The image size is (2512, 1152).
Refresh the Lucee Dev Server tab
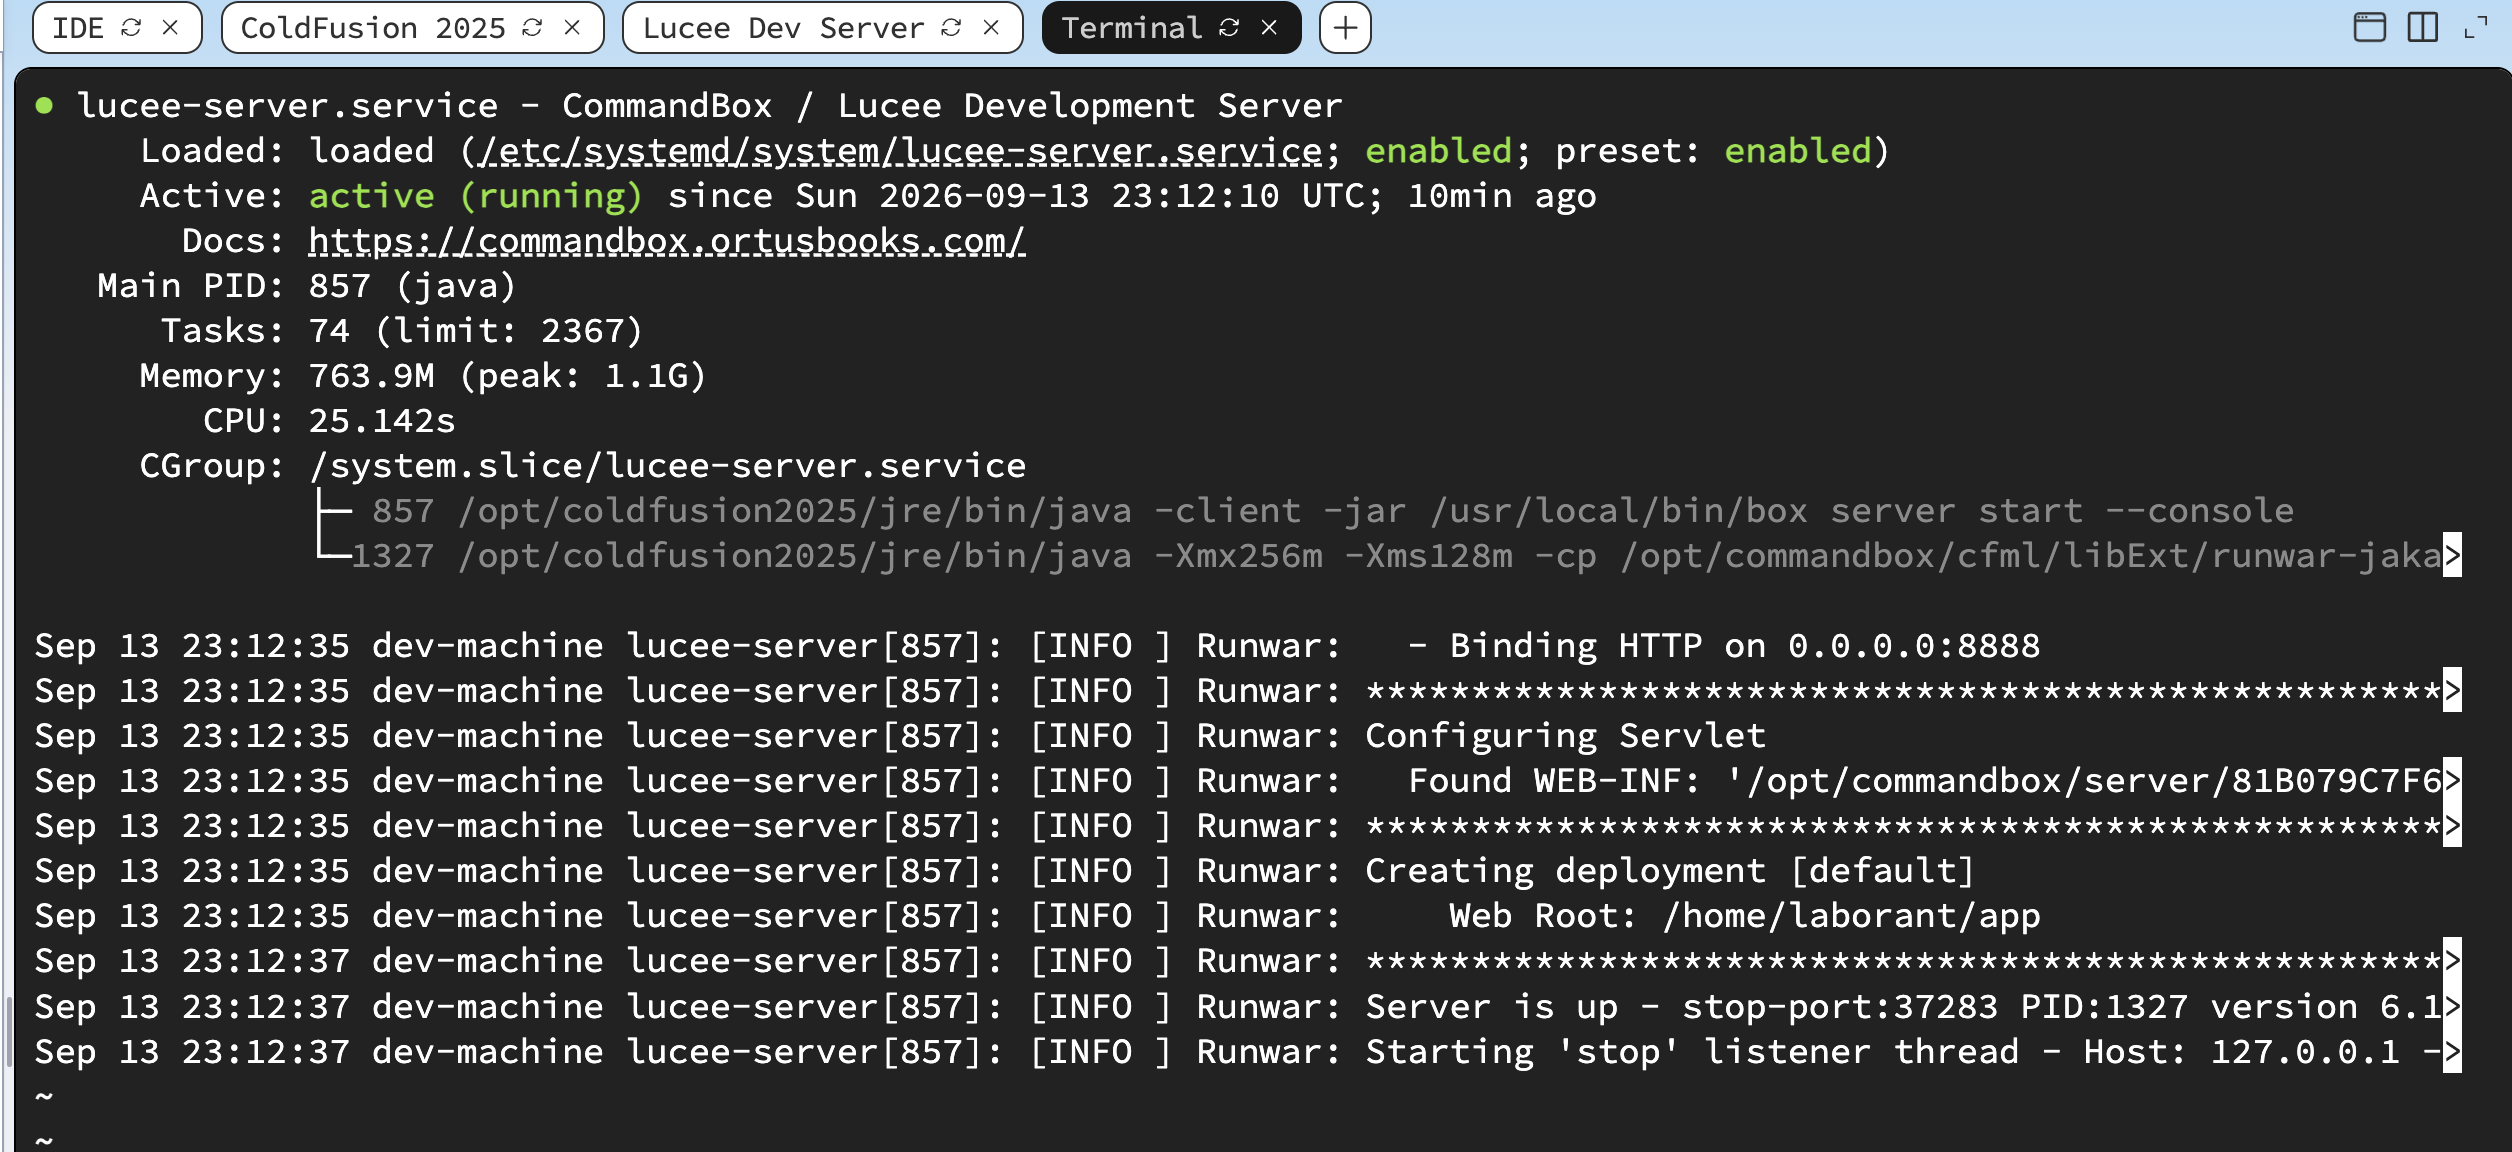(951, 28)
